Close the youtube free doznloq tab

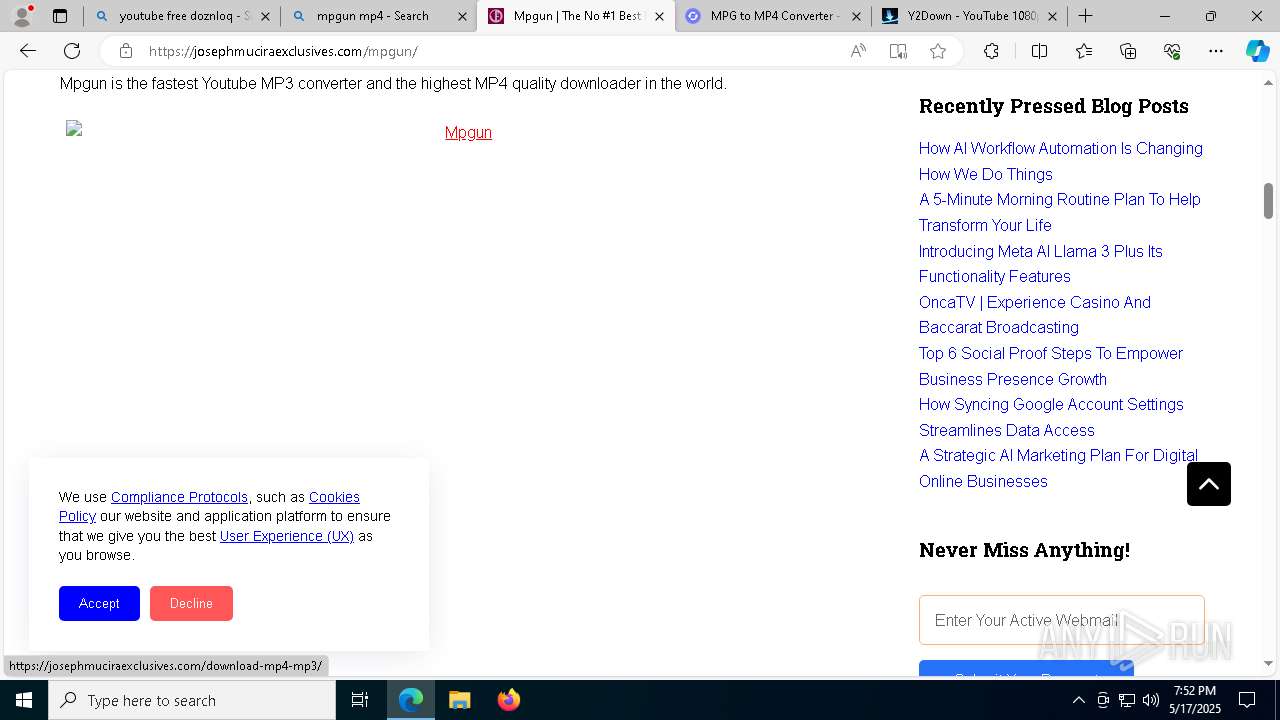click(x=265, y=16)
